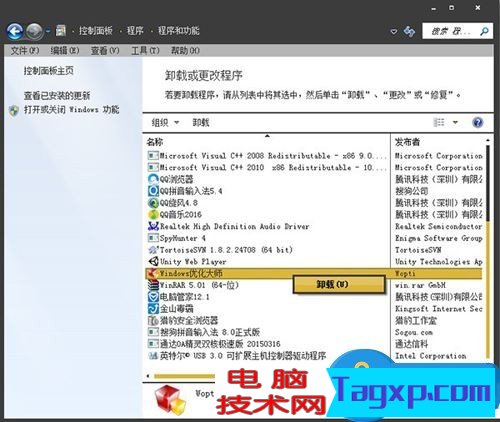The image size is (500, 422).
Task: Click publisher 猎豹工作室
Action: [416, 320]
